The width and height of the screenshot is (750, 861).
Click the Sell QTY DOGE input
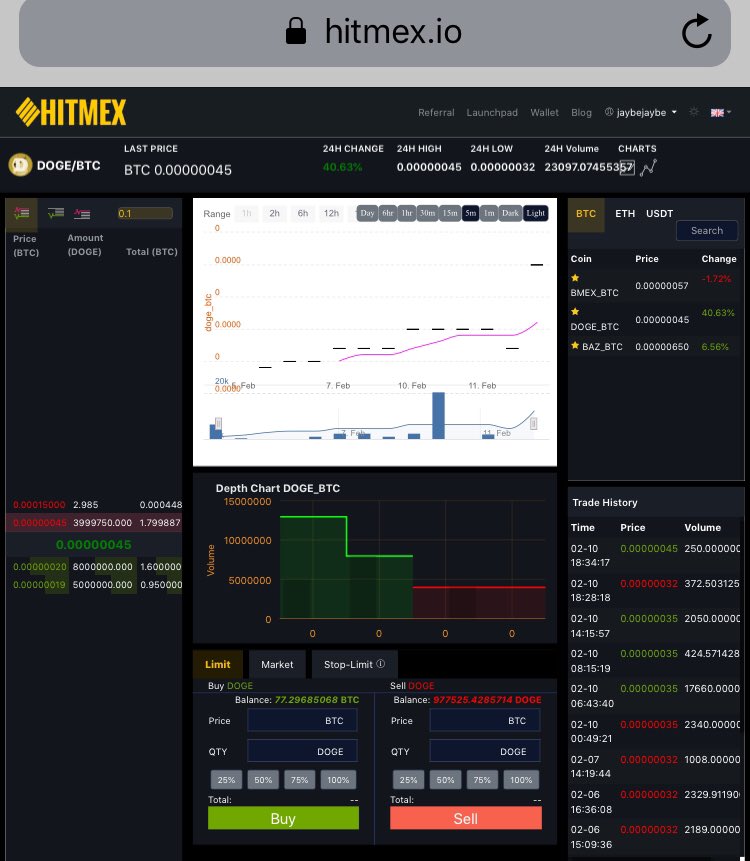click(485, 751)
